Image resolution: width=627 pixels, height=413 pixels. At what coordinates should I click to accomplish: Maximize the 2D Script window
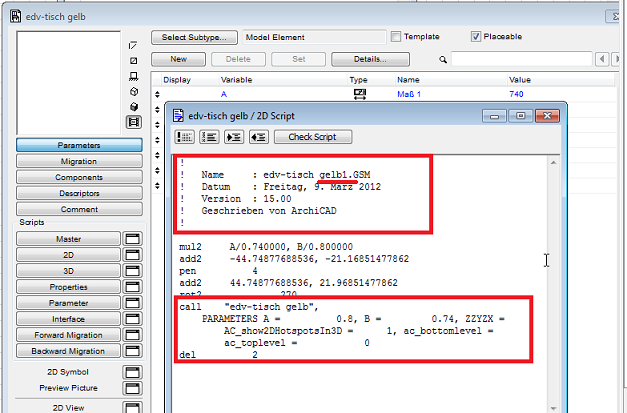coord(520,116)
